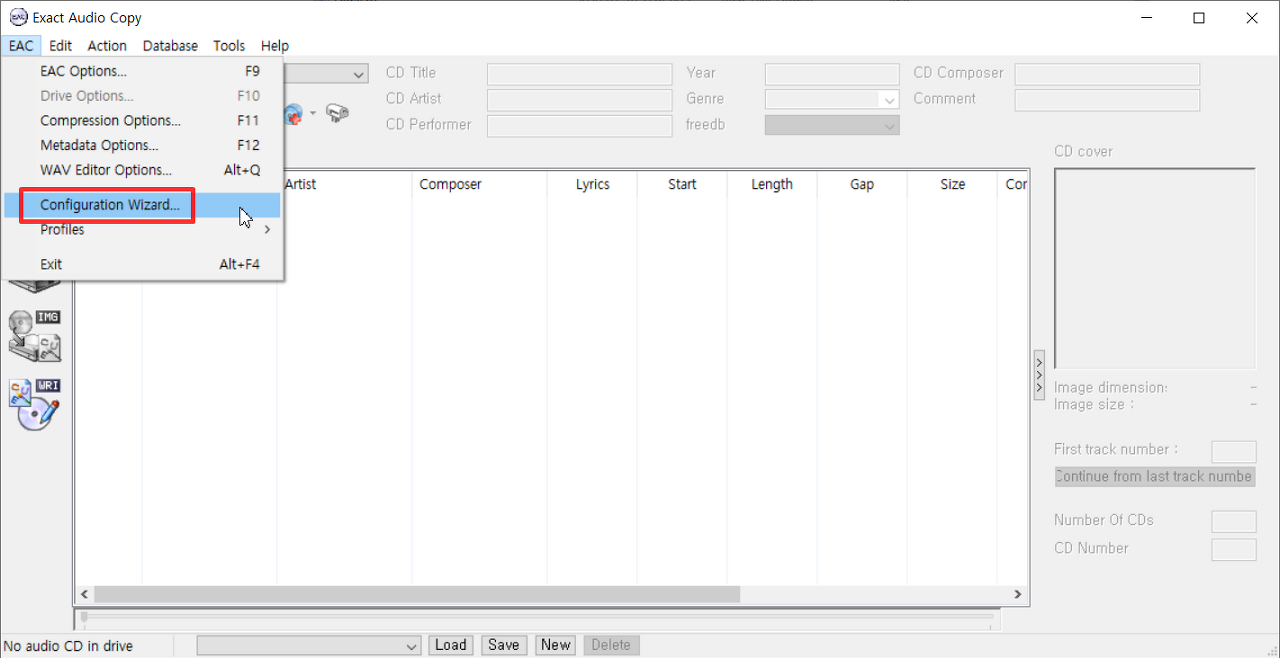
Task: Click the Save profile button
Action: point(503,645)
